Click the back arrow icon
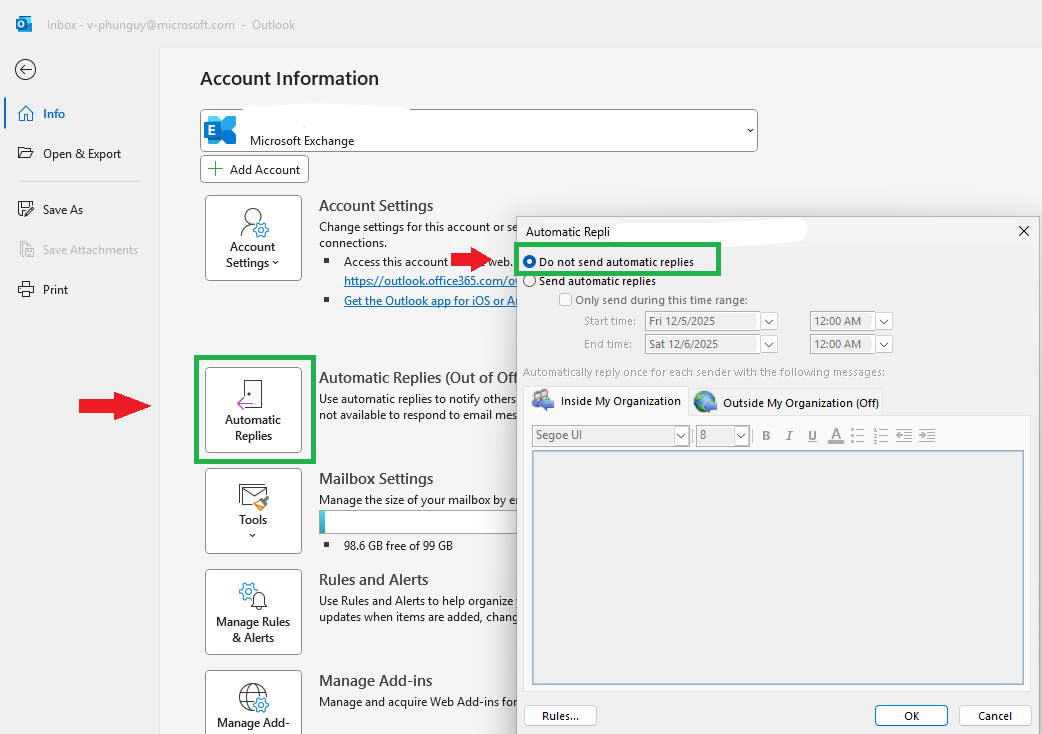The height and width of the screenshot is (734, 1042). (25, 69)
